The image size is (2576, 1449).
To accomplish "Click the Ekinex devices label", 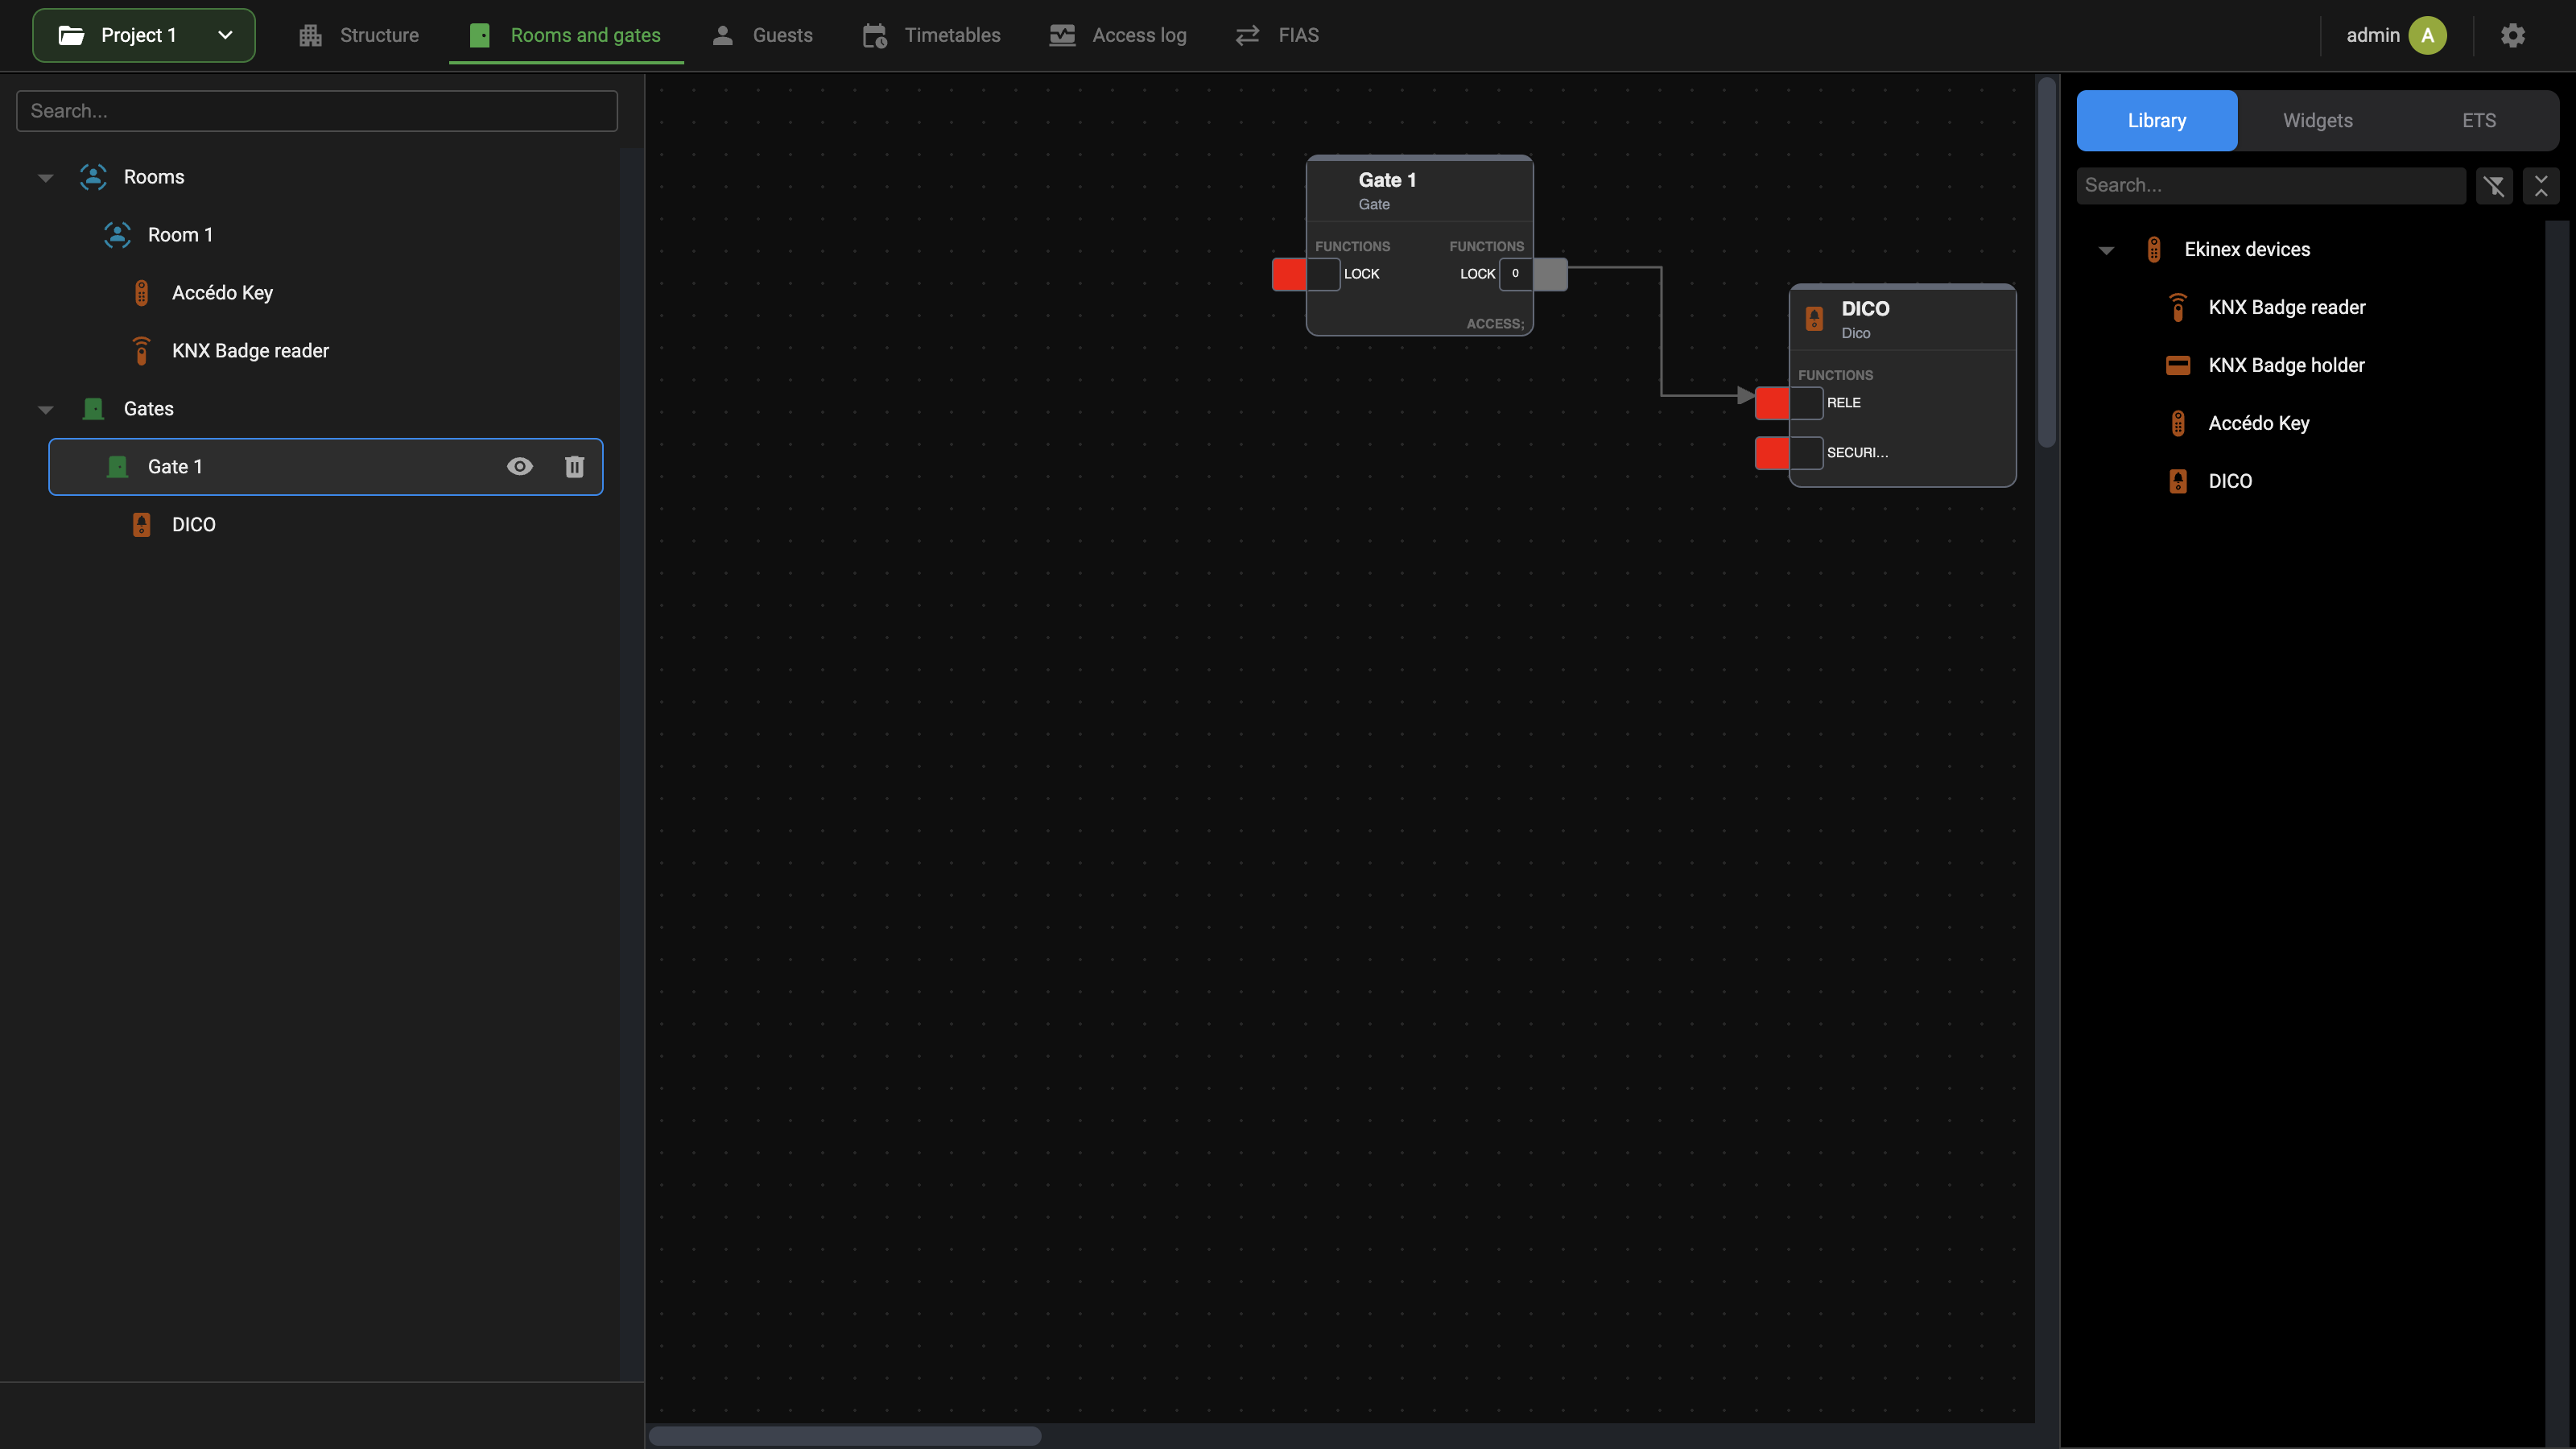I will click(2247, 250).
